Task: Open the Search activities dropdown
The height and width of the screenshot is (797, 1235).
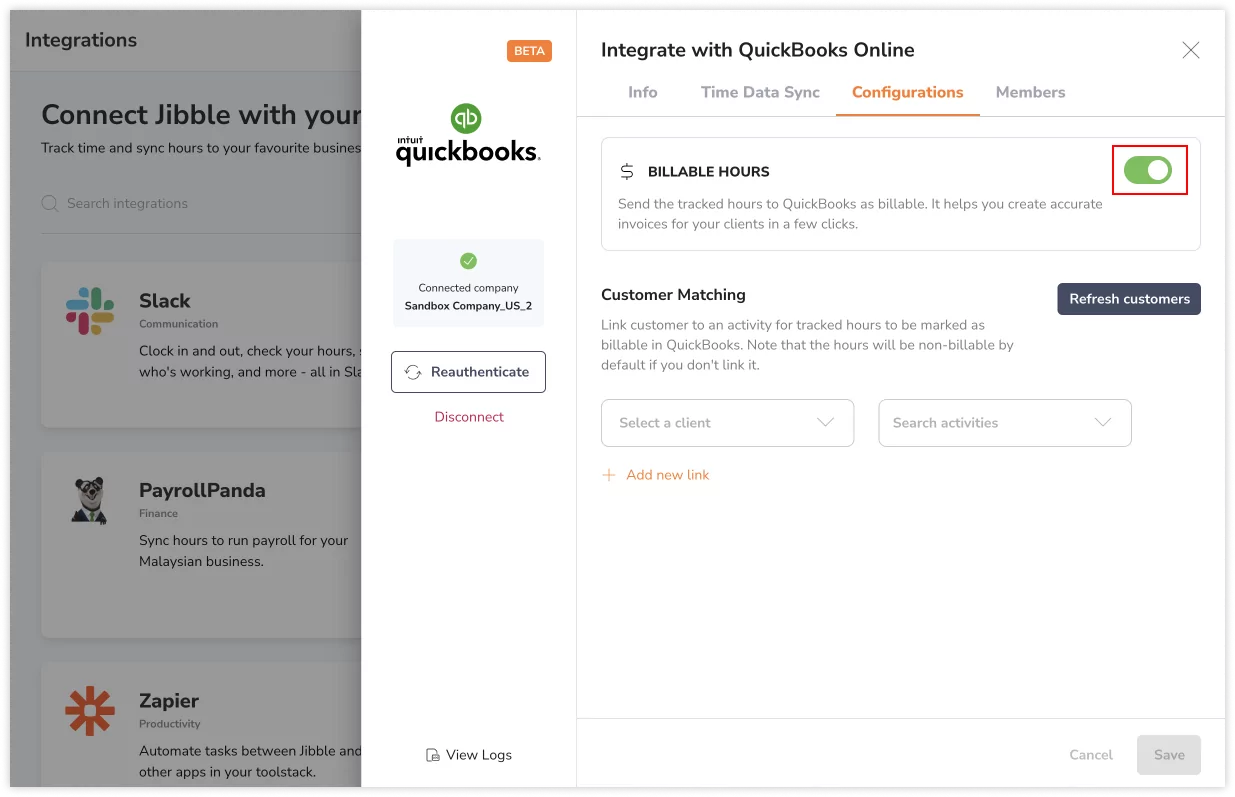Action: [1005, 423]
